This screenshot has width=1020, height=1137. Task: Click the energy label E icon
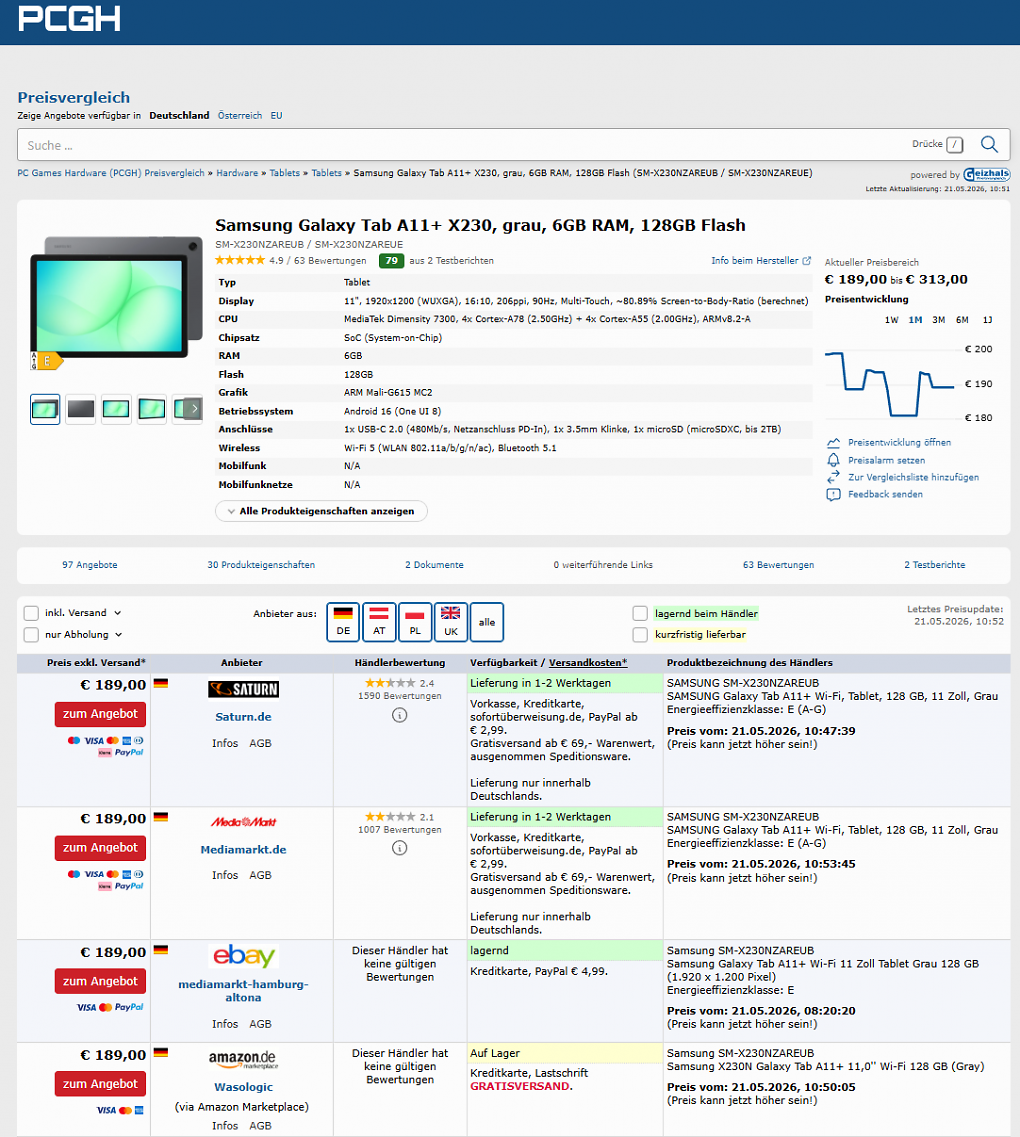pyautogui.click(x=47, y=360)
